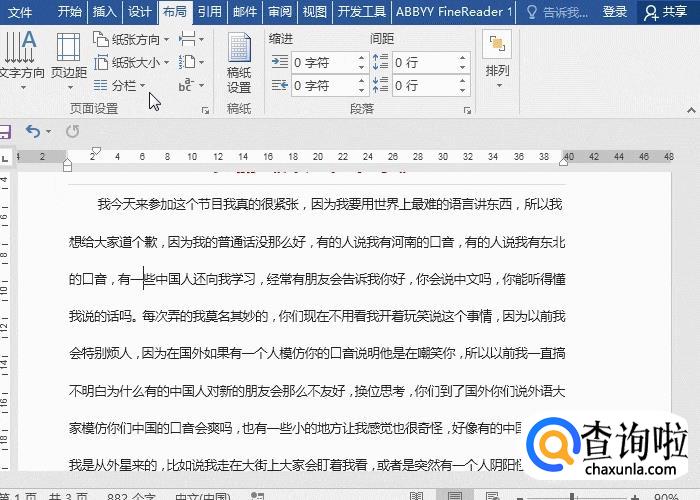Click the Undo arrow icon

pos(33,131)
